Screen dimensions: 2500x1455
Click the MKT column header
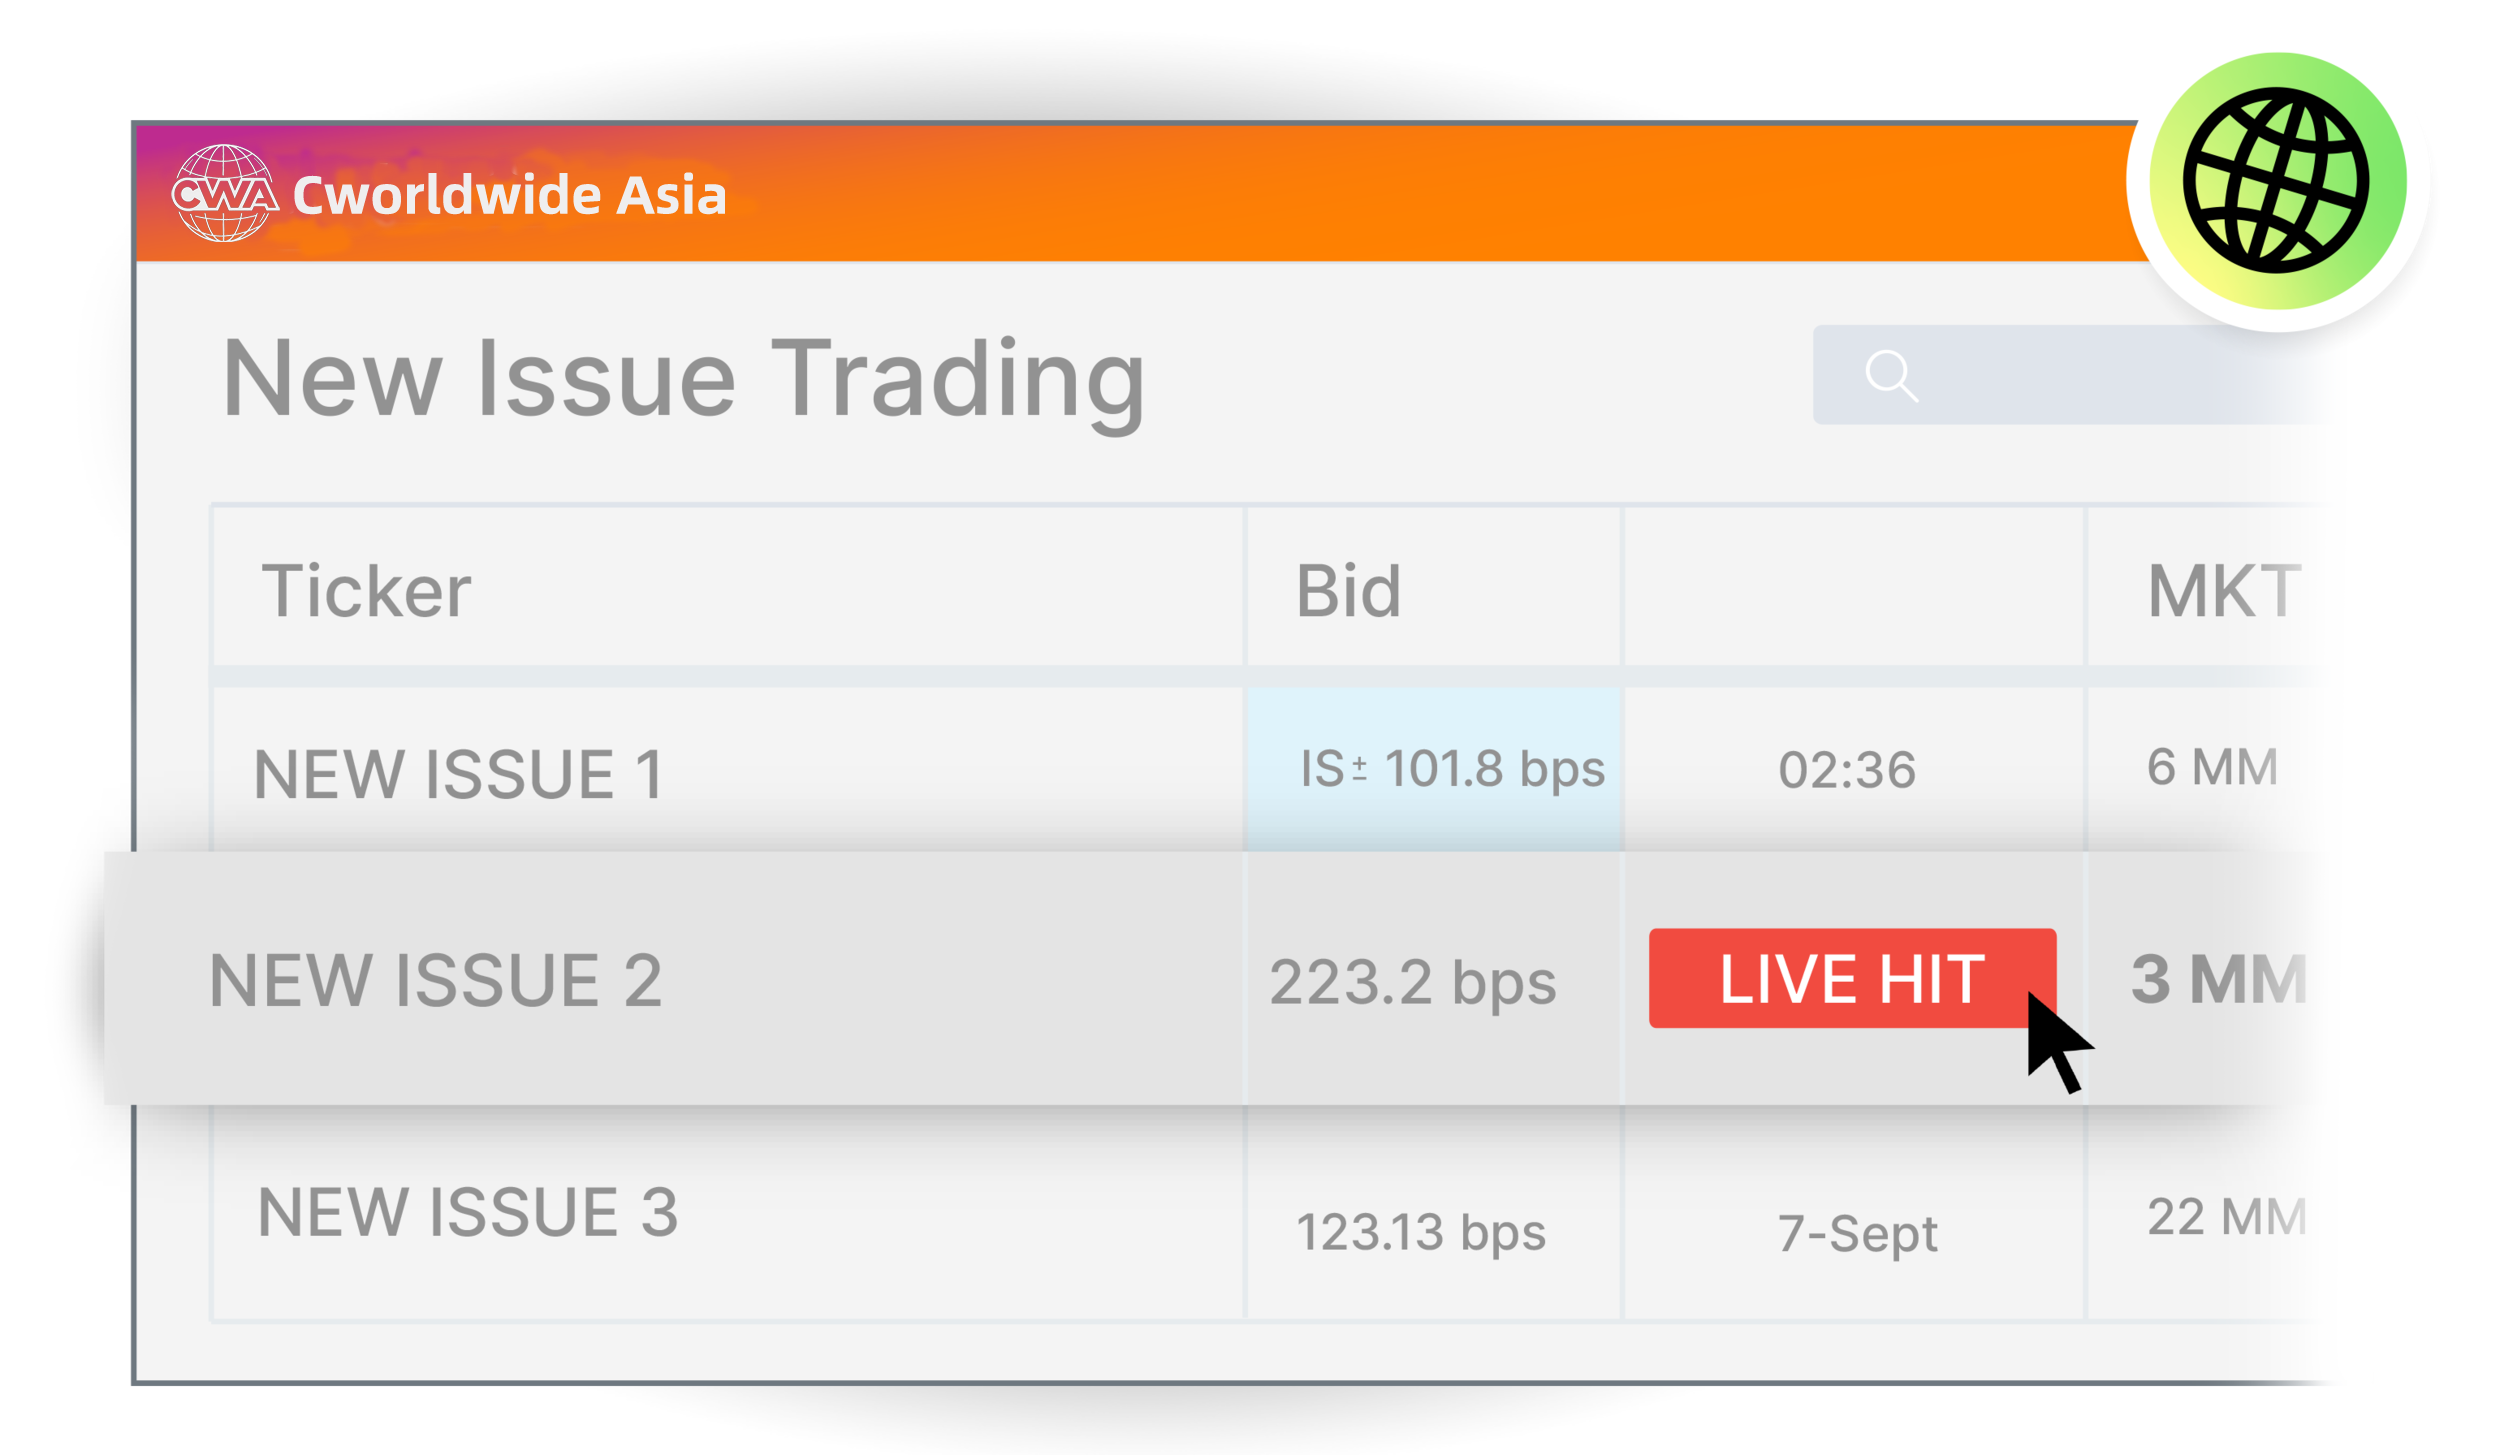pos(2224,591)
